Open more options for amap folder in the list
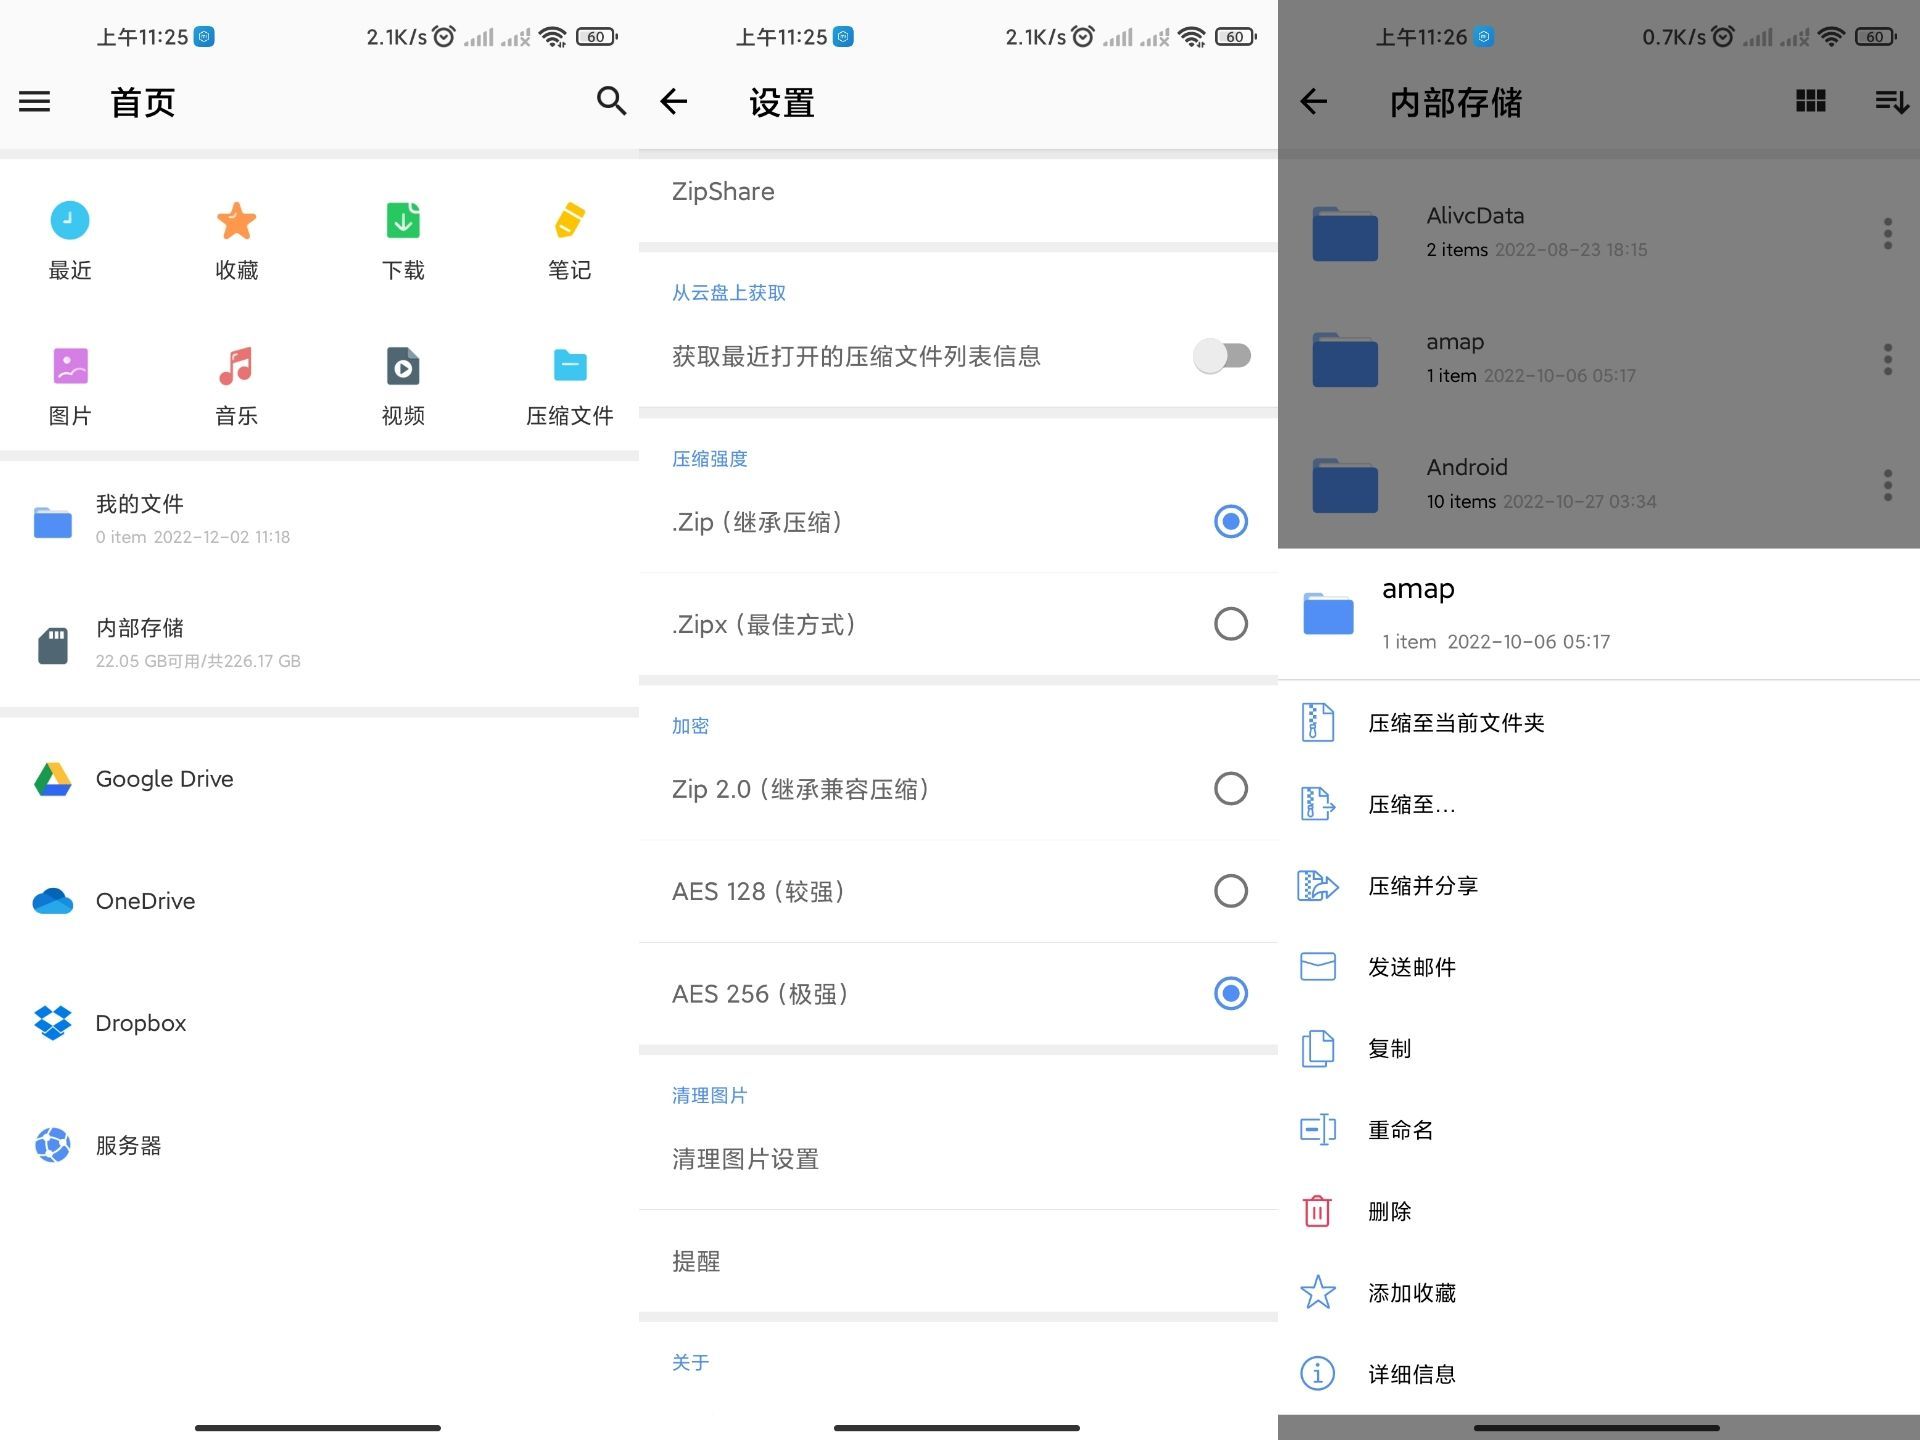 [1888, 359]
